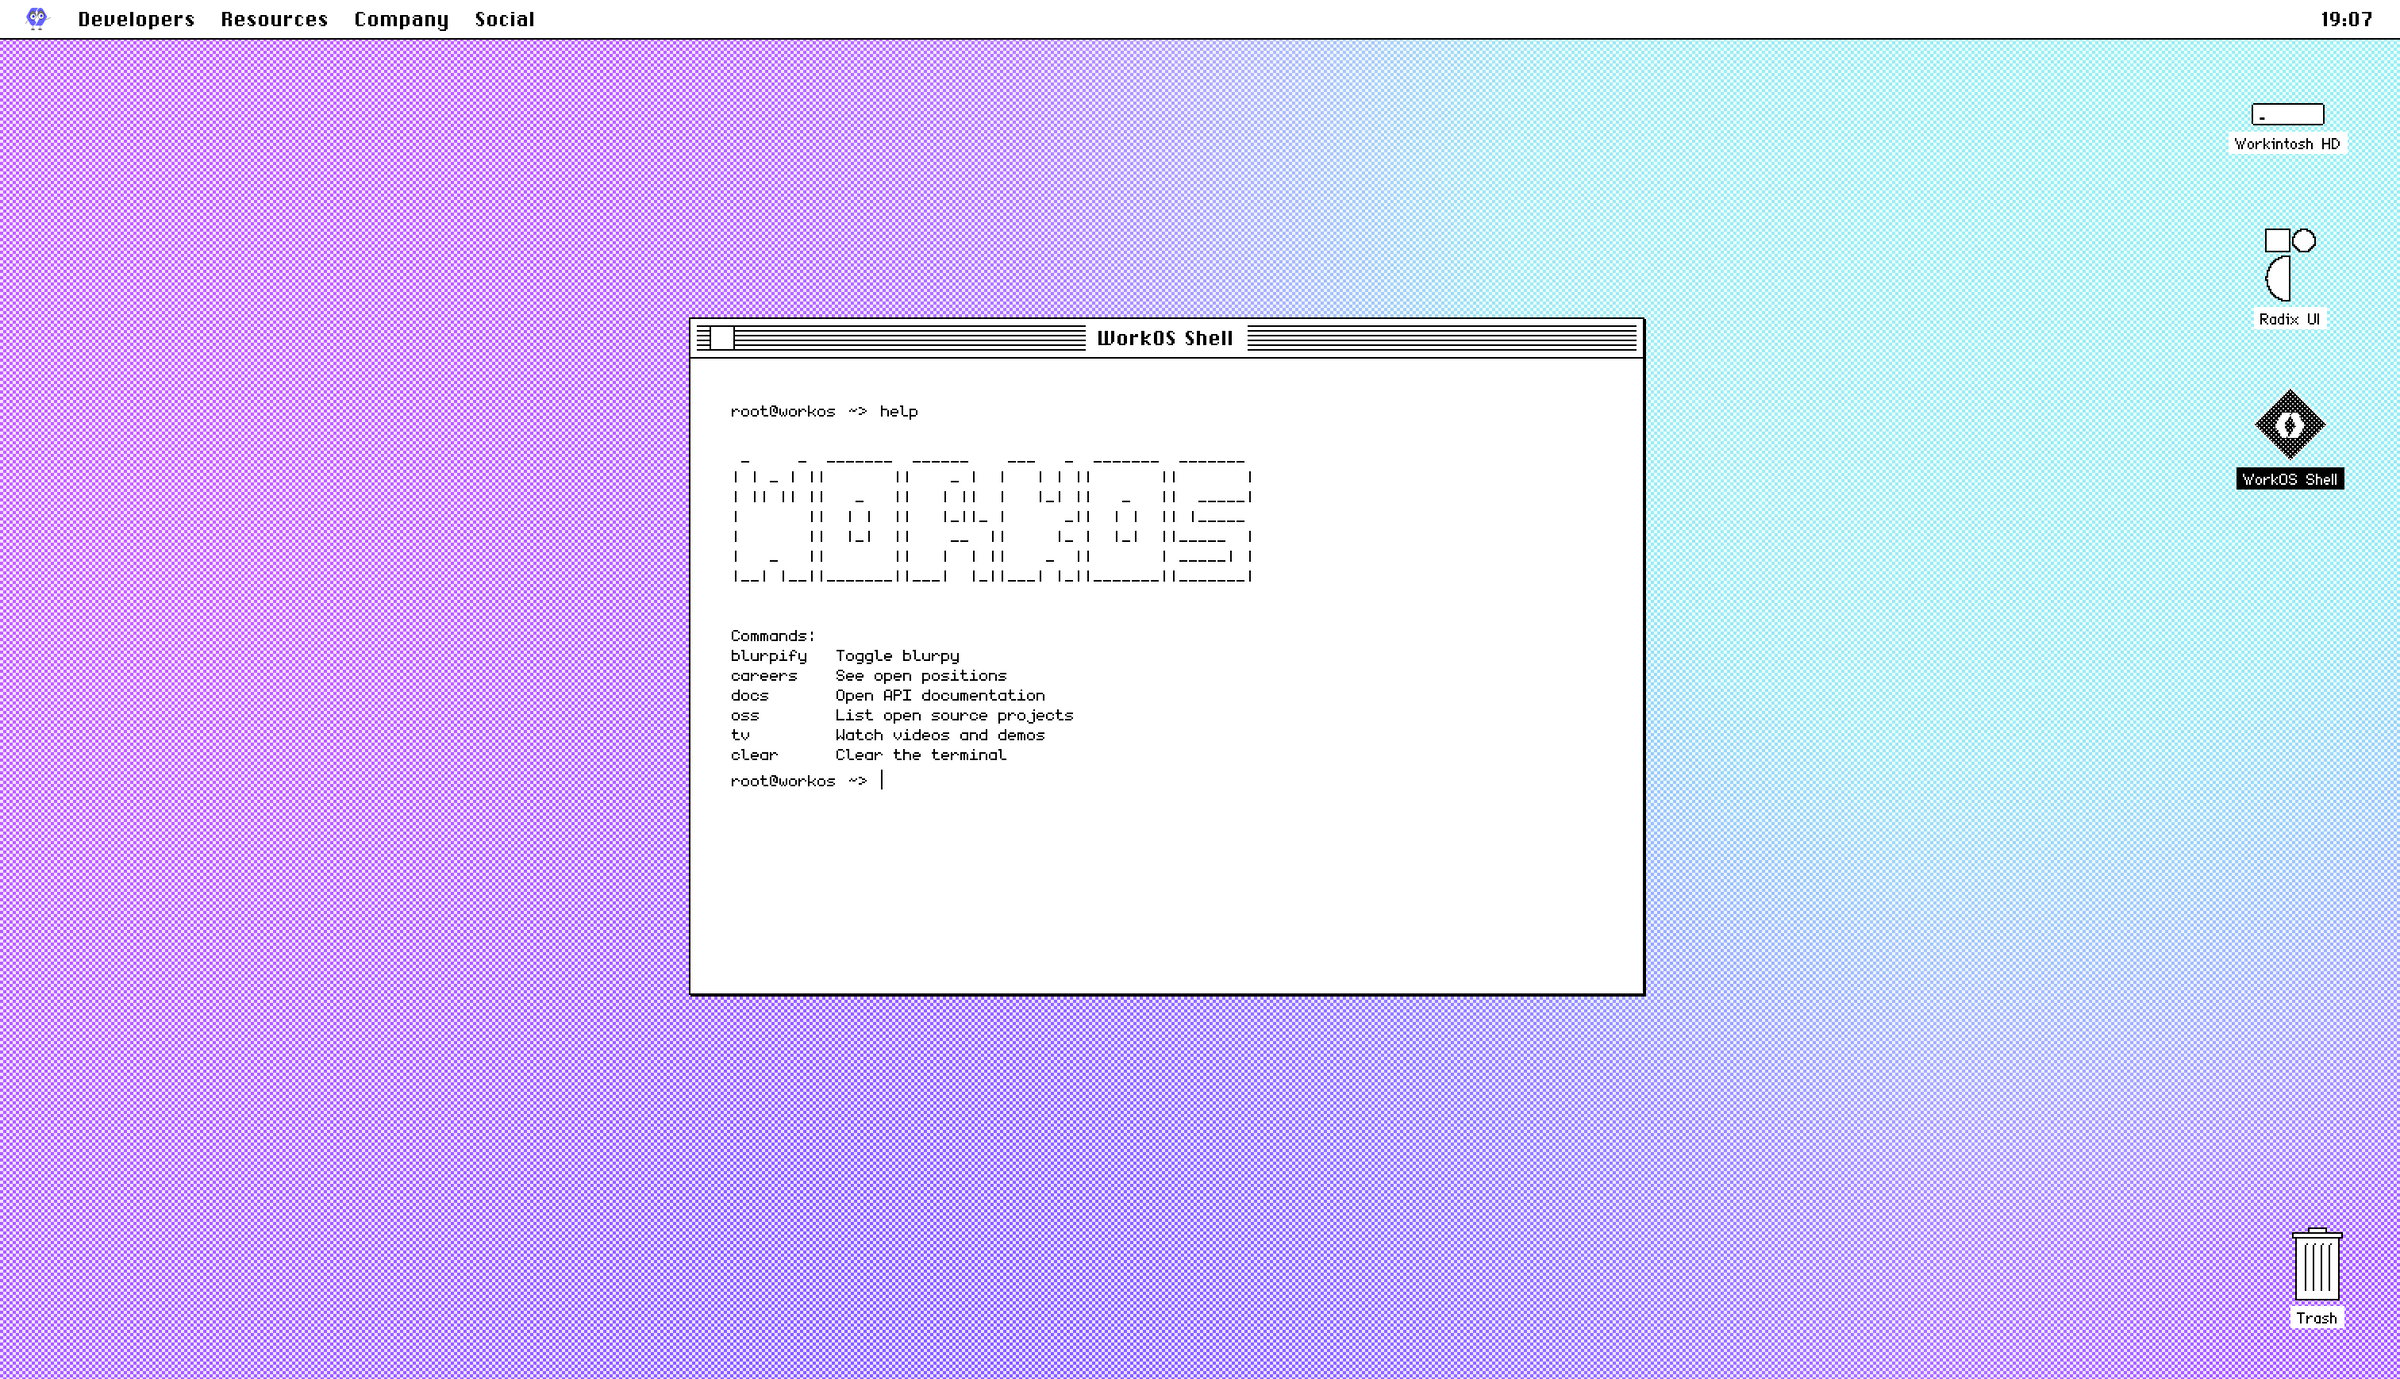Click the 'docs' command text
The width and height of the screenshot is (2400, 1379).
coord(749,695)
